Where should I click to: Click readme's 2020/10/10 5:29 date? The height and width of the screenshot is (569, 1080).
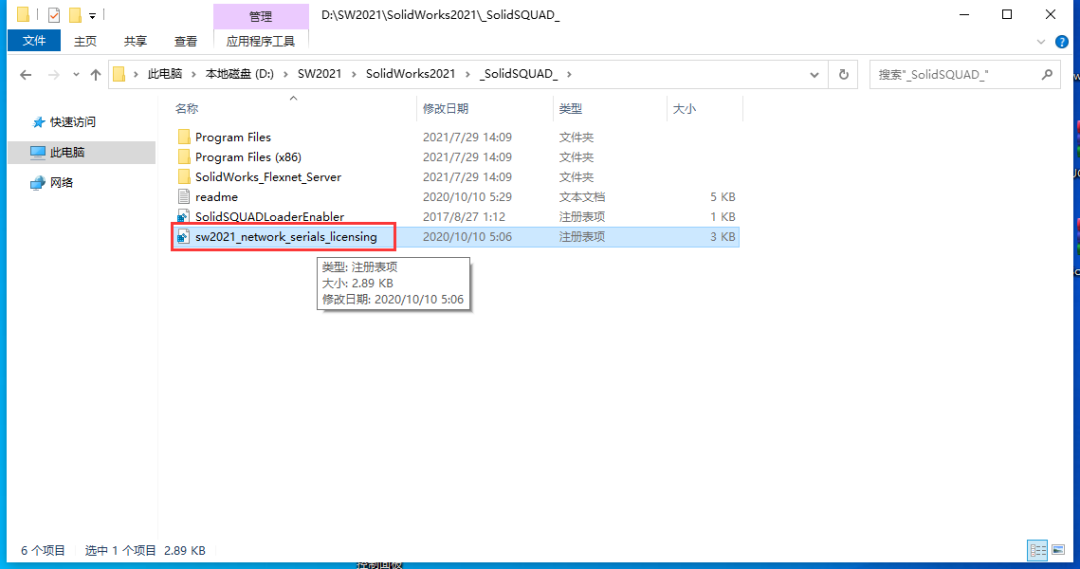467,197
